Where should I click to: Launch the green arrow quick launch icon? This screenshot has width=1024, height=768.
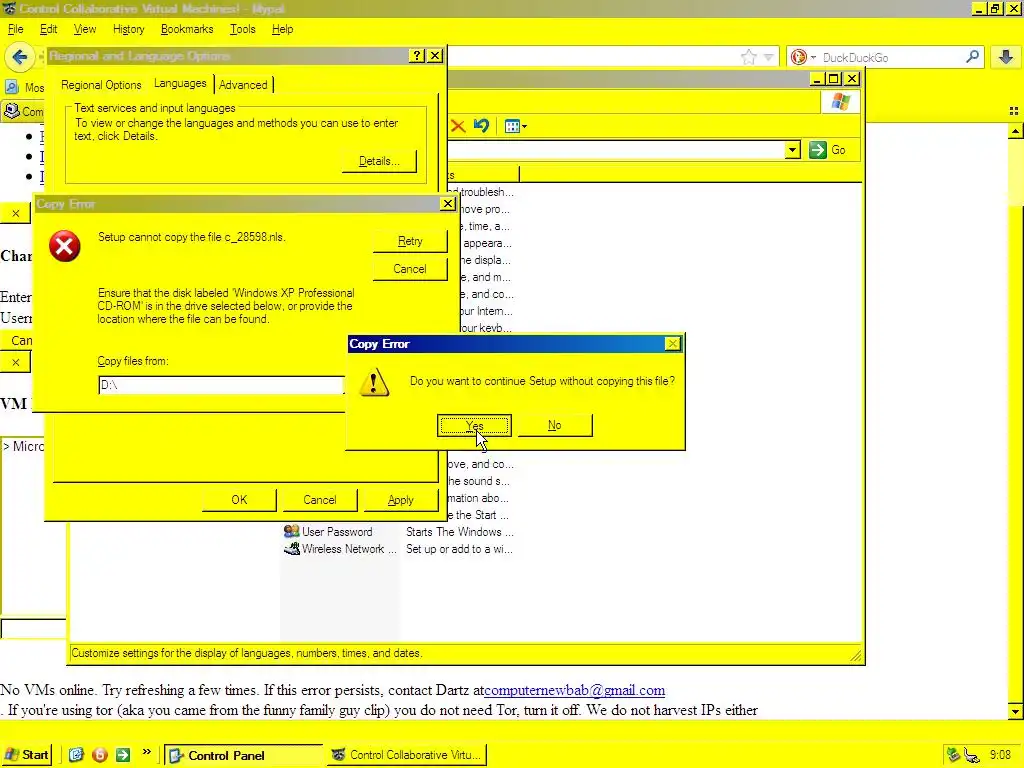[x=123, y=755]
